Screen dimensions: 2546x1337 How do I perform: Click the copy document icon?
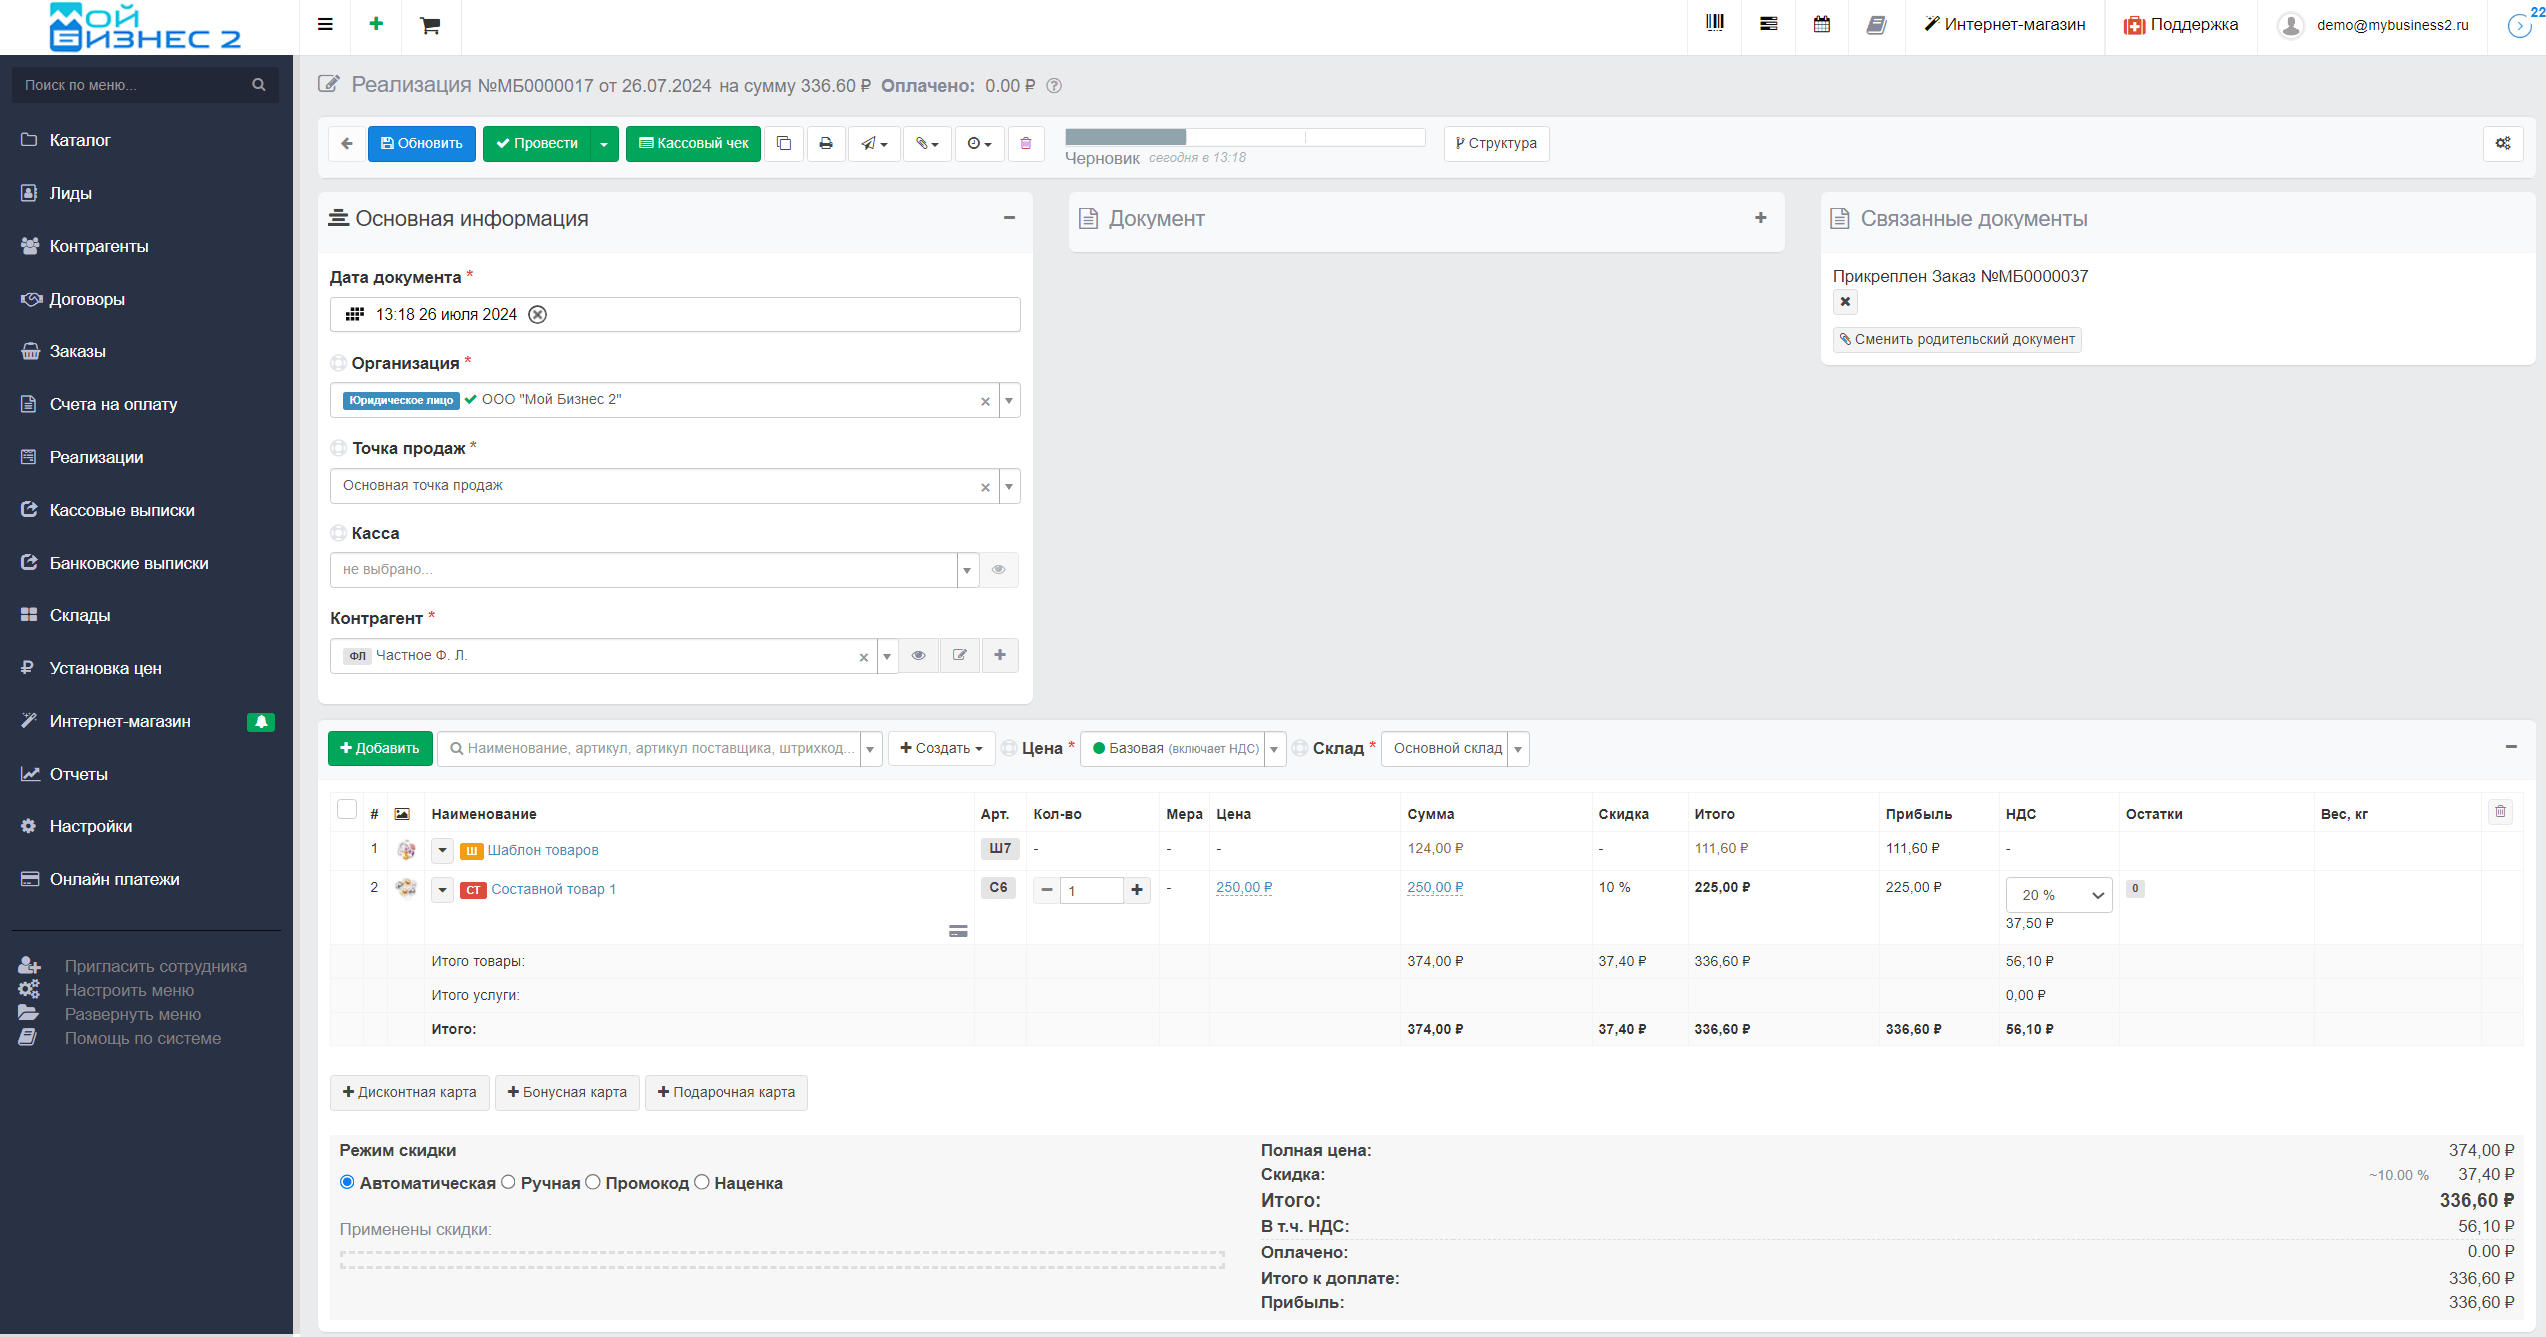(784, 144)
